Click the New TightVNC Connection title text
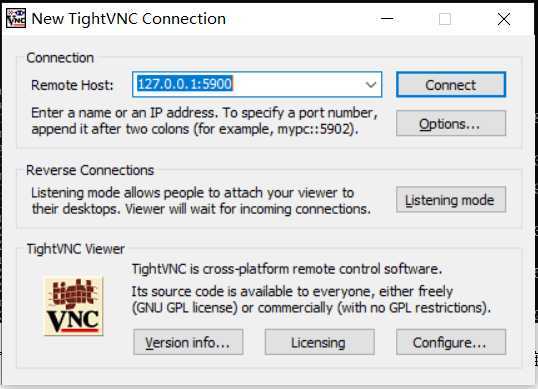 [x=129, y=19]
